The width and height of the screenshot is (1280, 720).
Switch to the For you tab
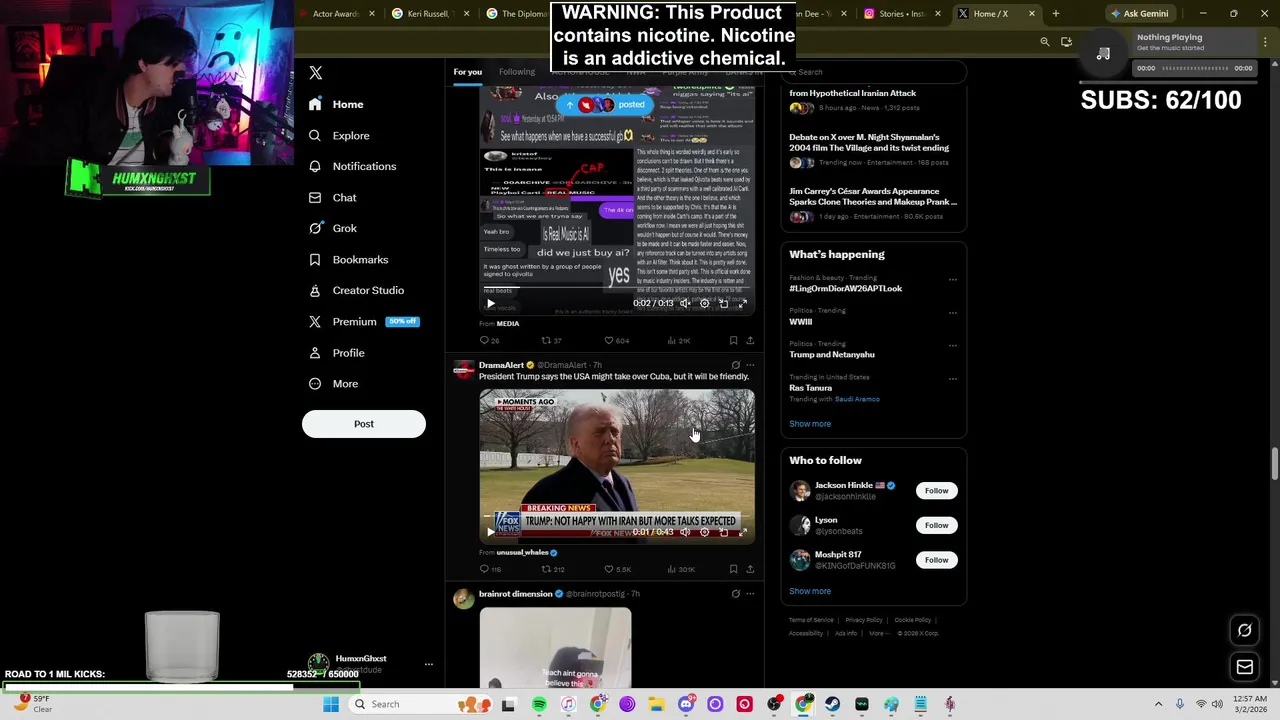467,72
